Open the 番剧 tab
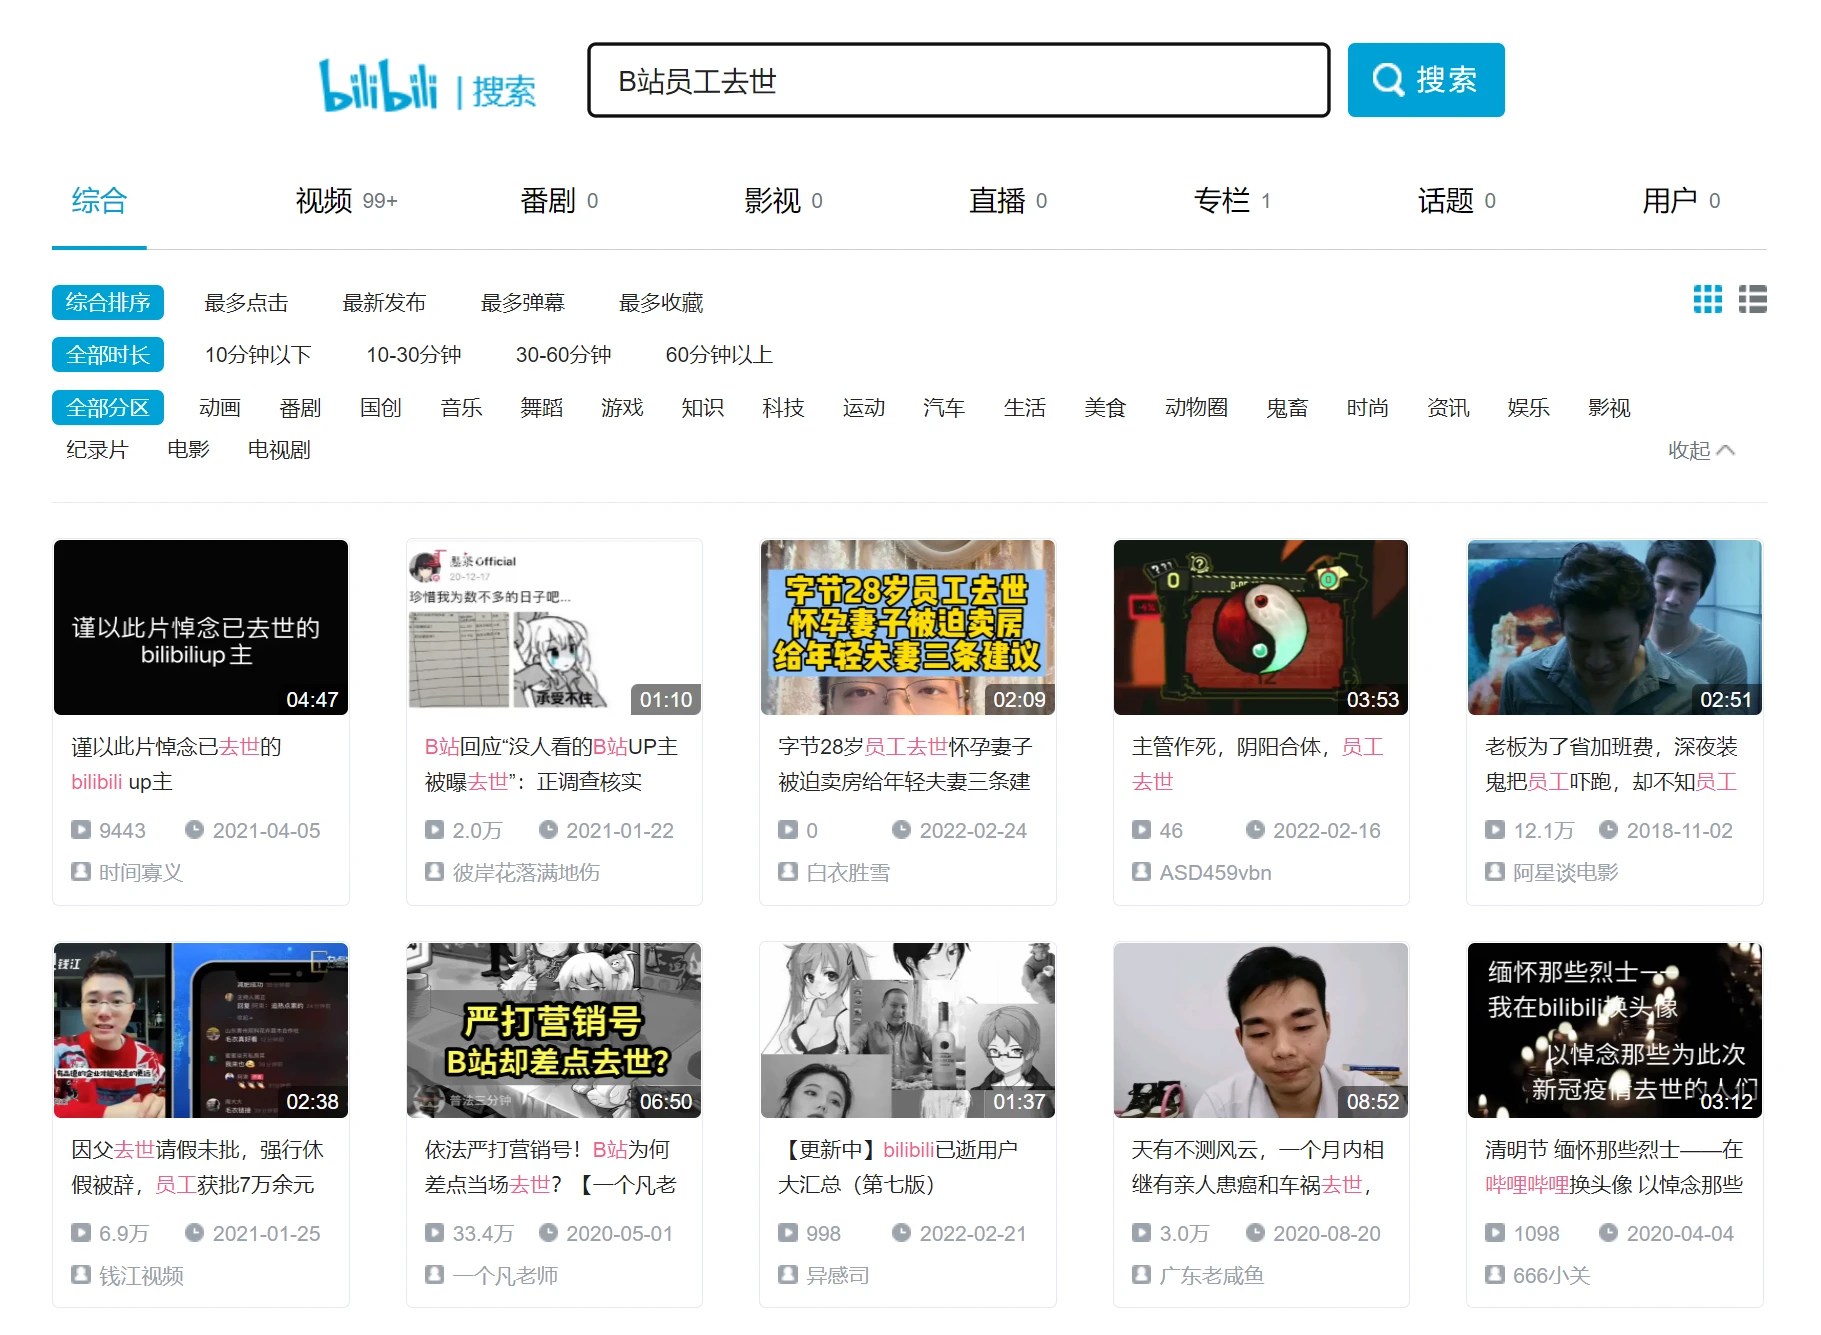Image resolution: width=1821 pixels, height=1335 pixels. tap(559, 201)
